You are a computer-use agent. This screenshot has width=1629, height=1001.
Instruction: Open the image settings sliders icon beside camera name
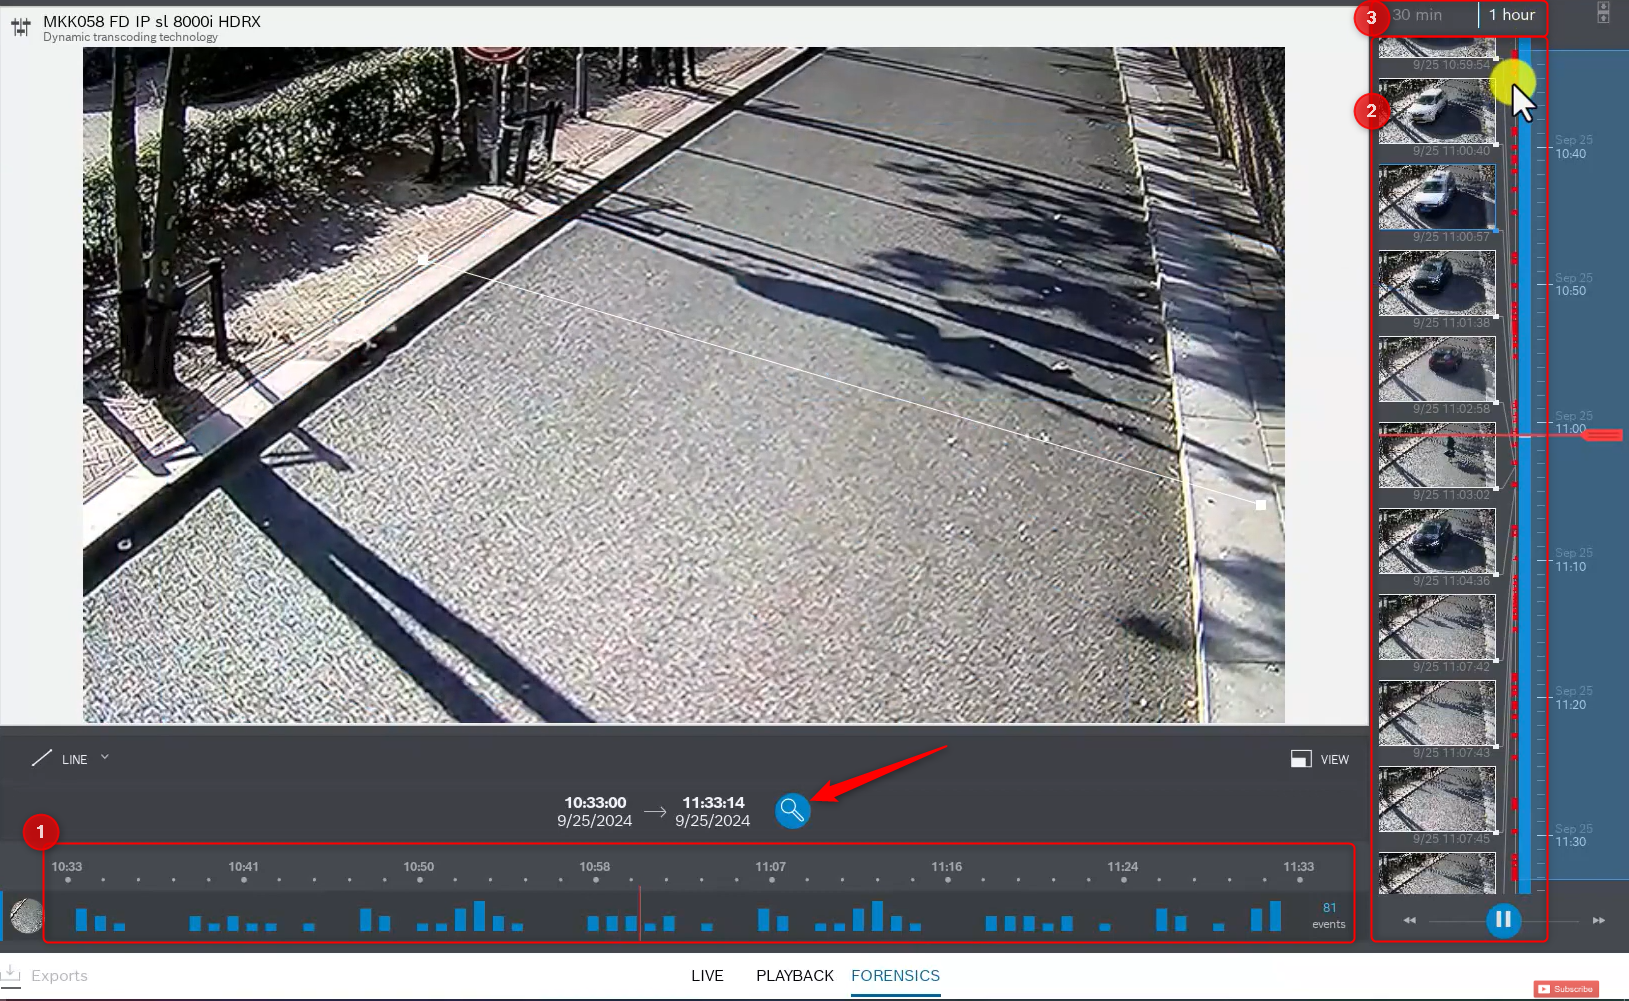pos(20,27)
